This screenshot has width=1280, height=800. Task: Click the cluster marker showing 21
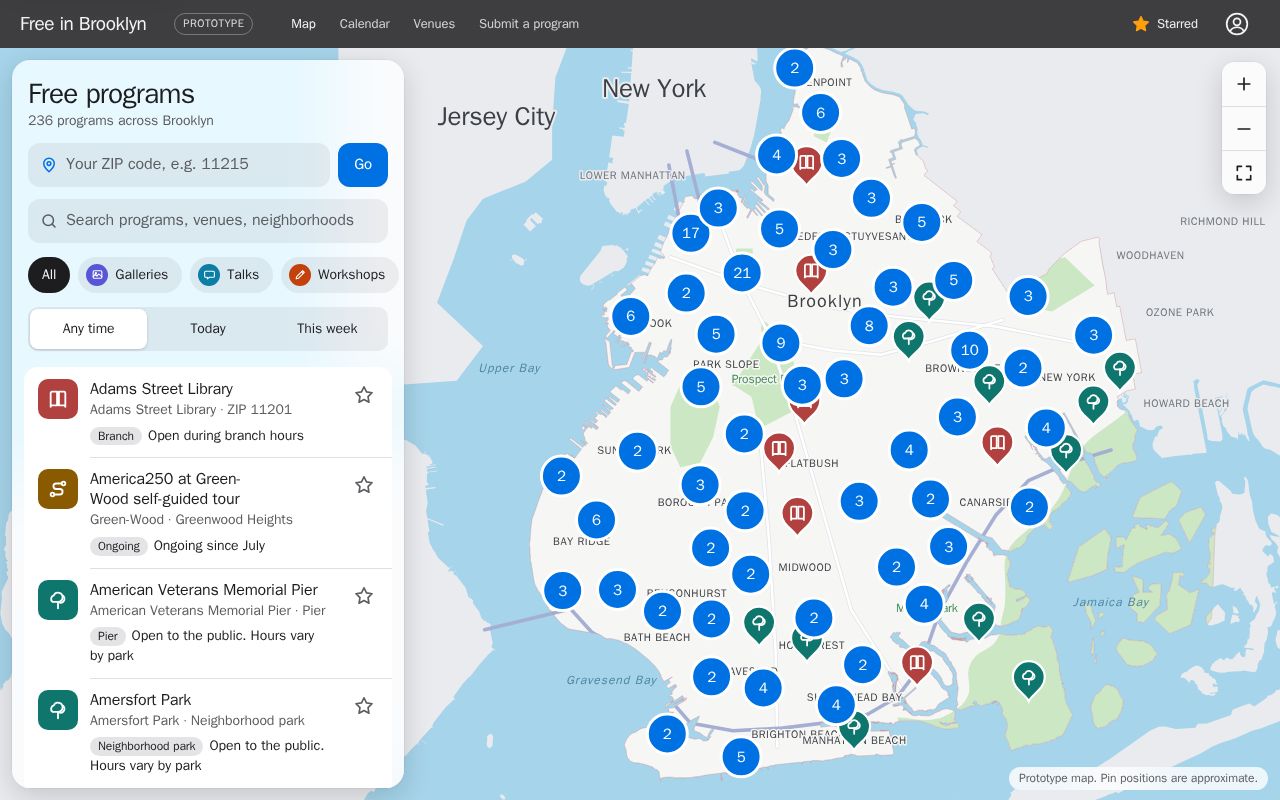(x=742, y=273)
